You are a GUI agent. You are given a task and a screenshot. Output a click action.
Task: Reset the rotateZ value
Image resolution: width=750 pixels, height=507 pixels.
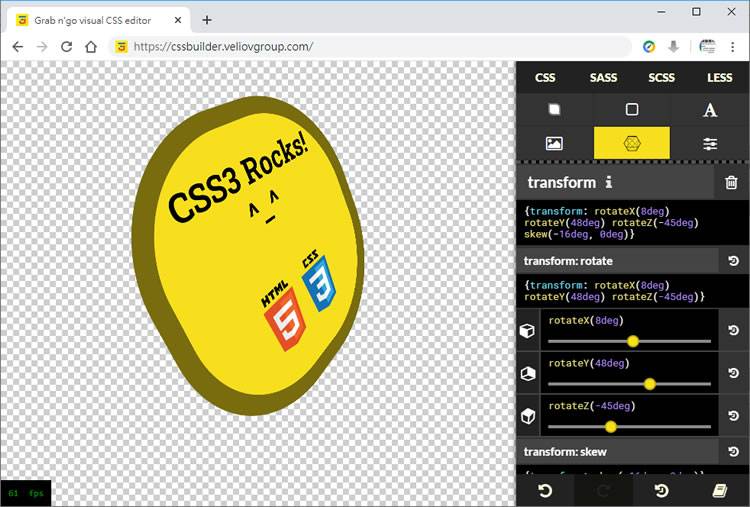click(733, 415)
